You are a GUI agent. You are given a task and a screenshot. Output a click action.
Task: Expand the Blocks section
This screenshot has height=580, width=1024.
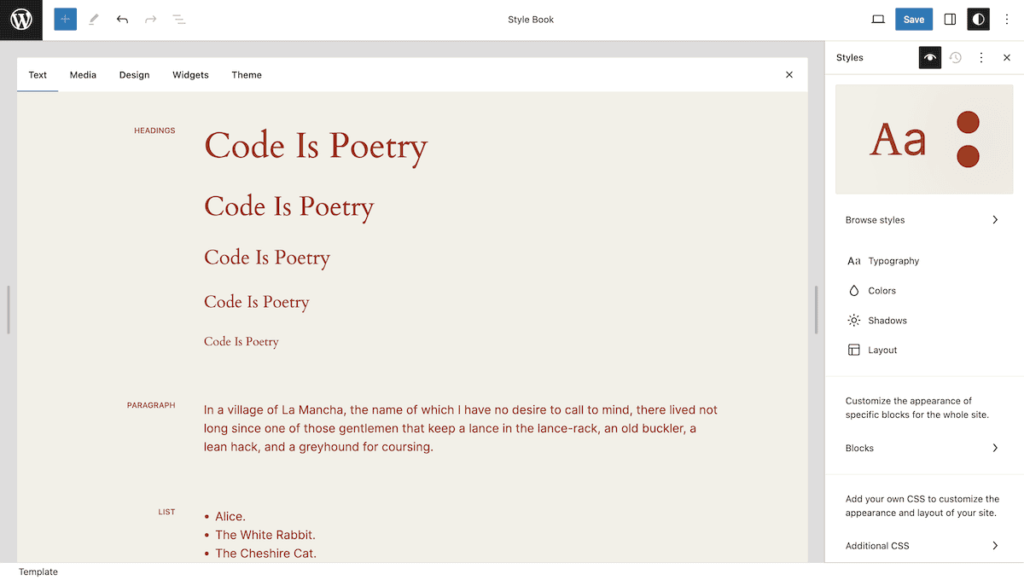[923, 448]
